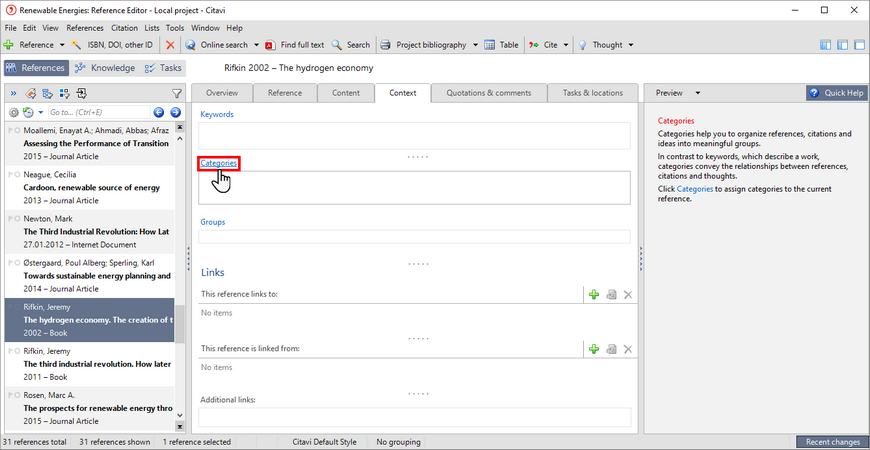Click the tag icon in list toolbar
The width and height of the screenshot is (870, 450).
coord(31,93)
